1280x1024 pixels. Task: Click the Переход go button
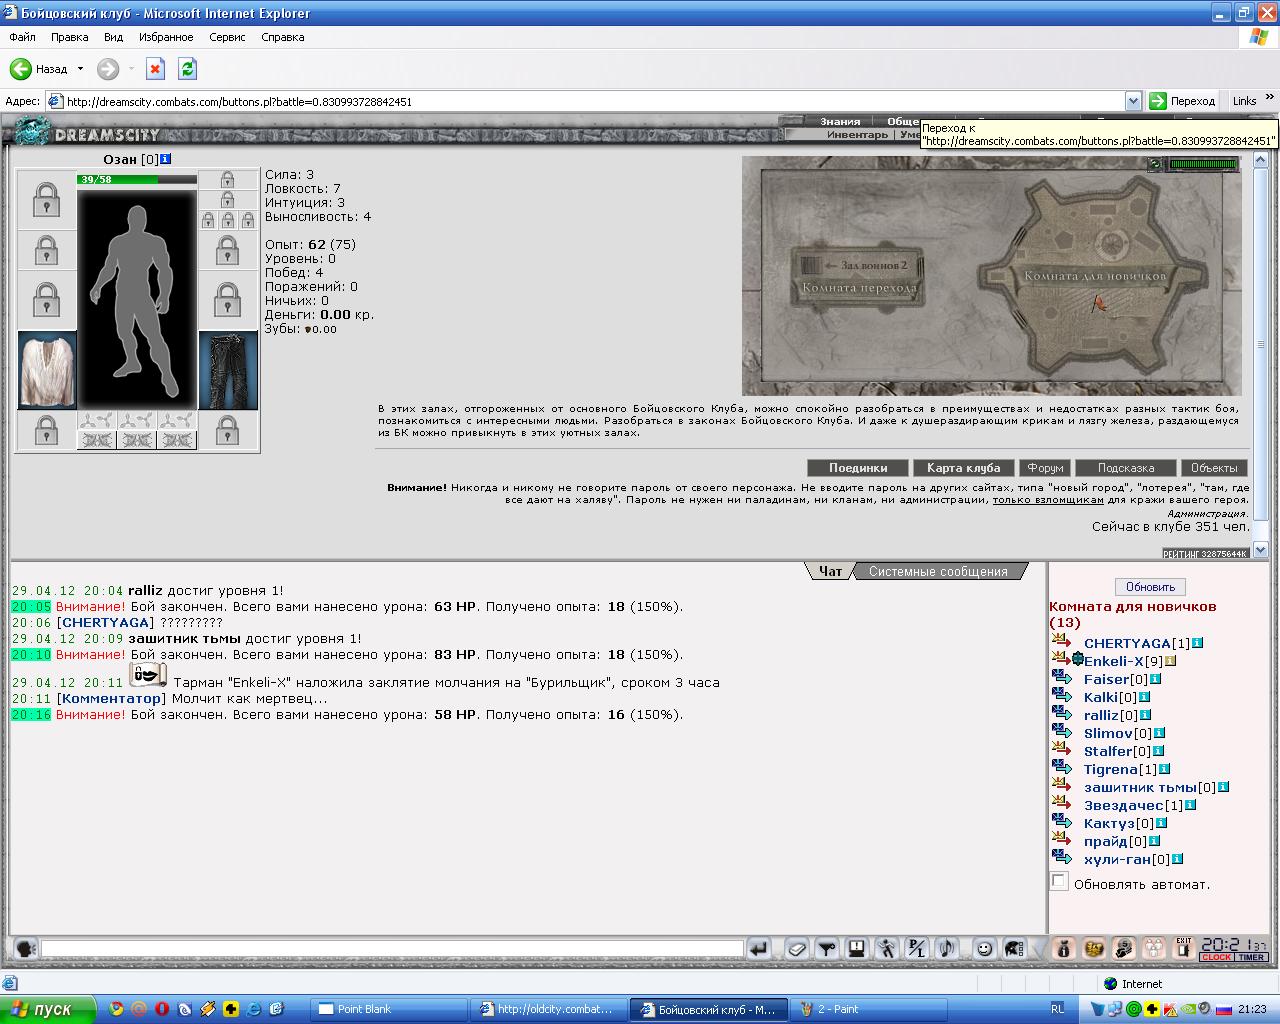click(x=1183, y=101)
